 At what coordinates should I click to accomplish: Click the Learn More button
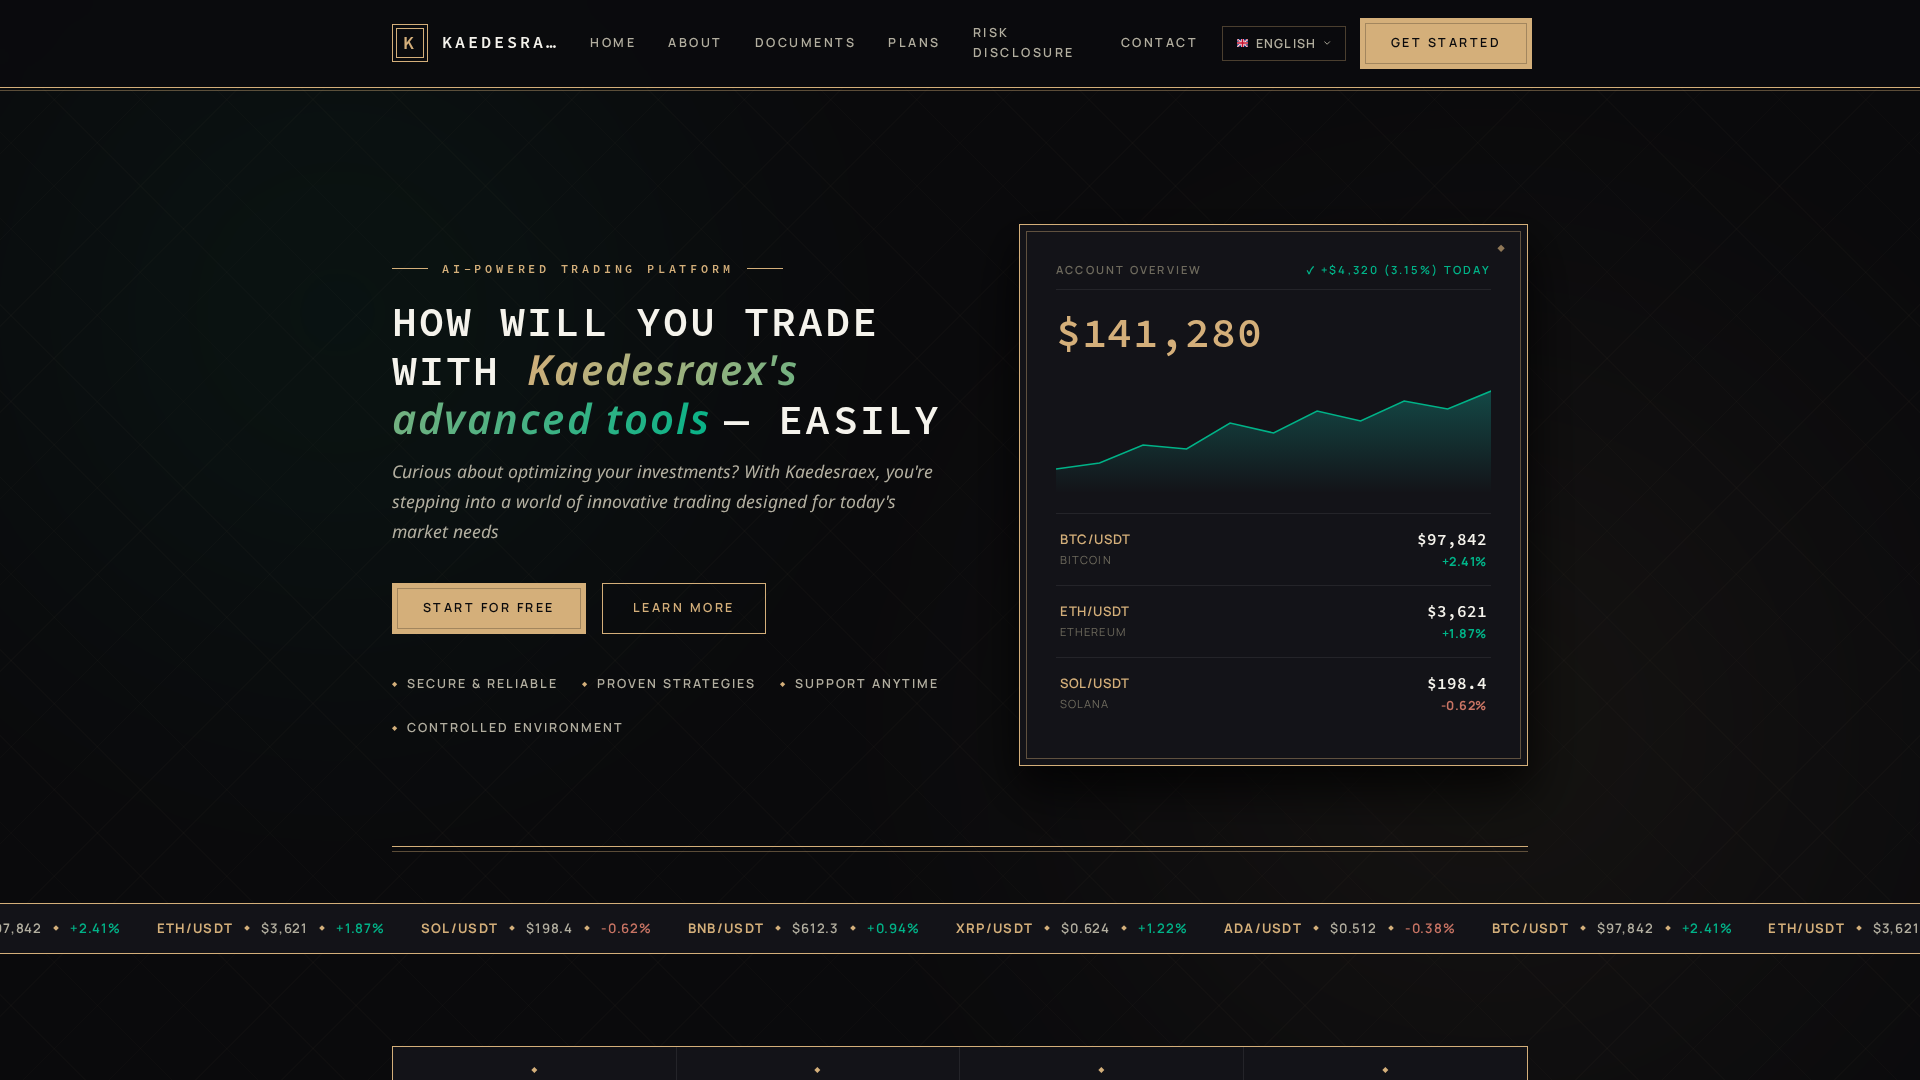pos(684,608)
